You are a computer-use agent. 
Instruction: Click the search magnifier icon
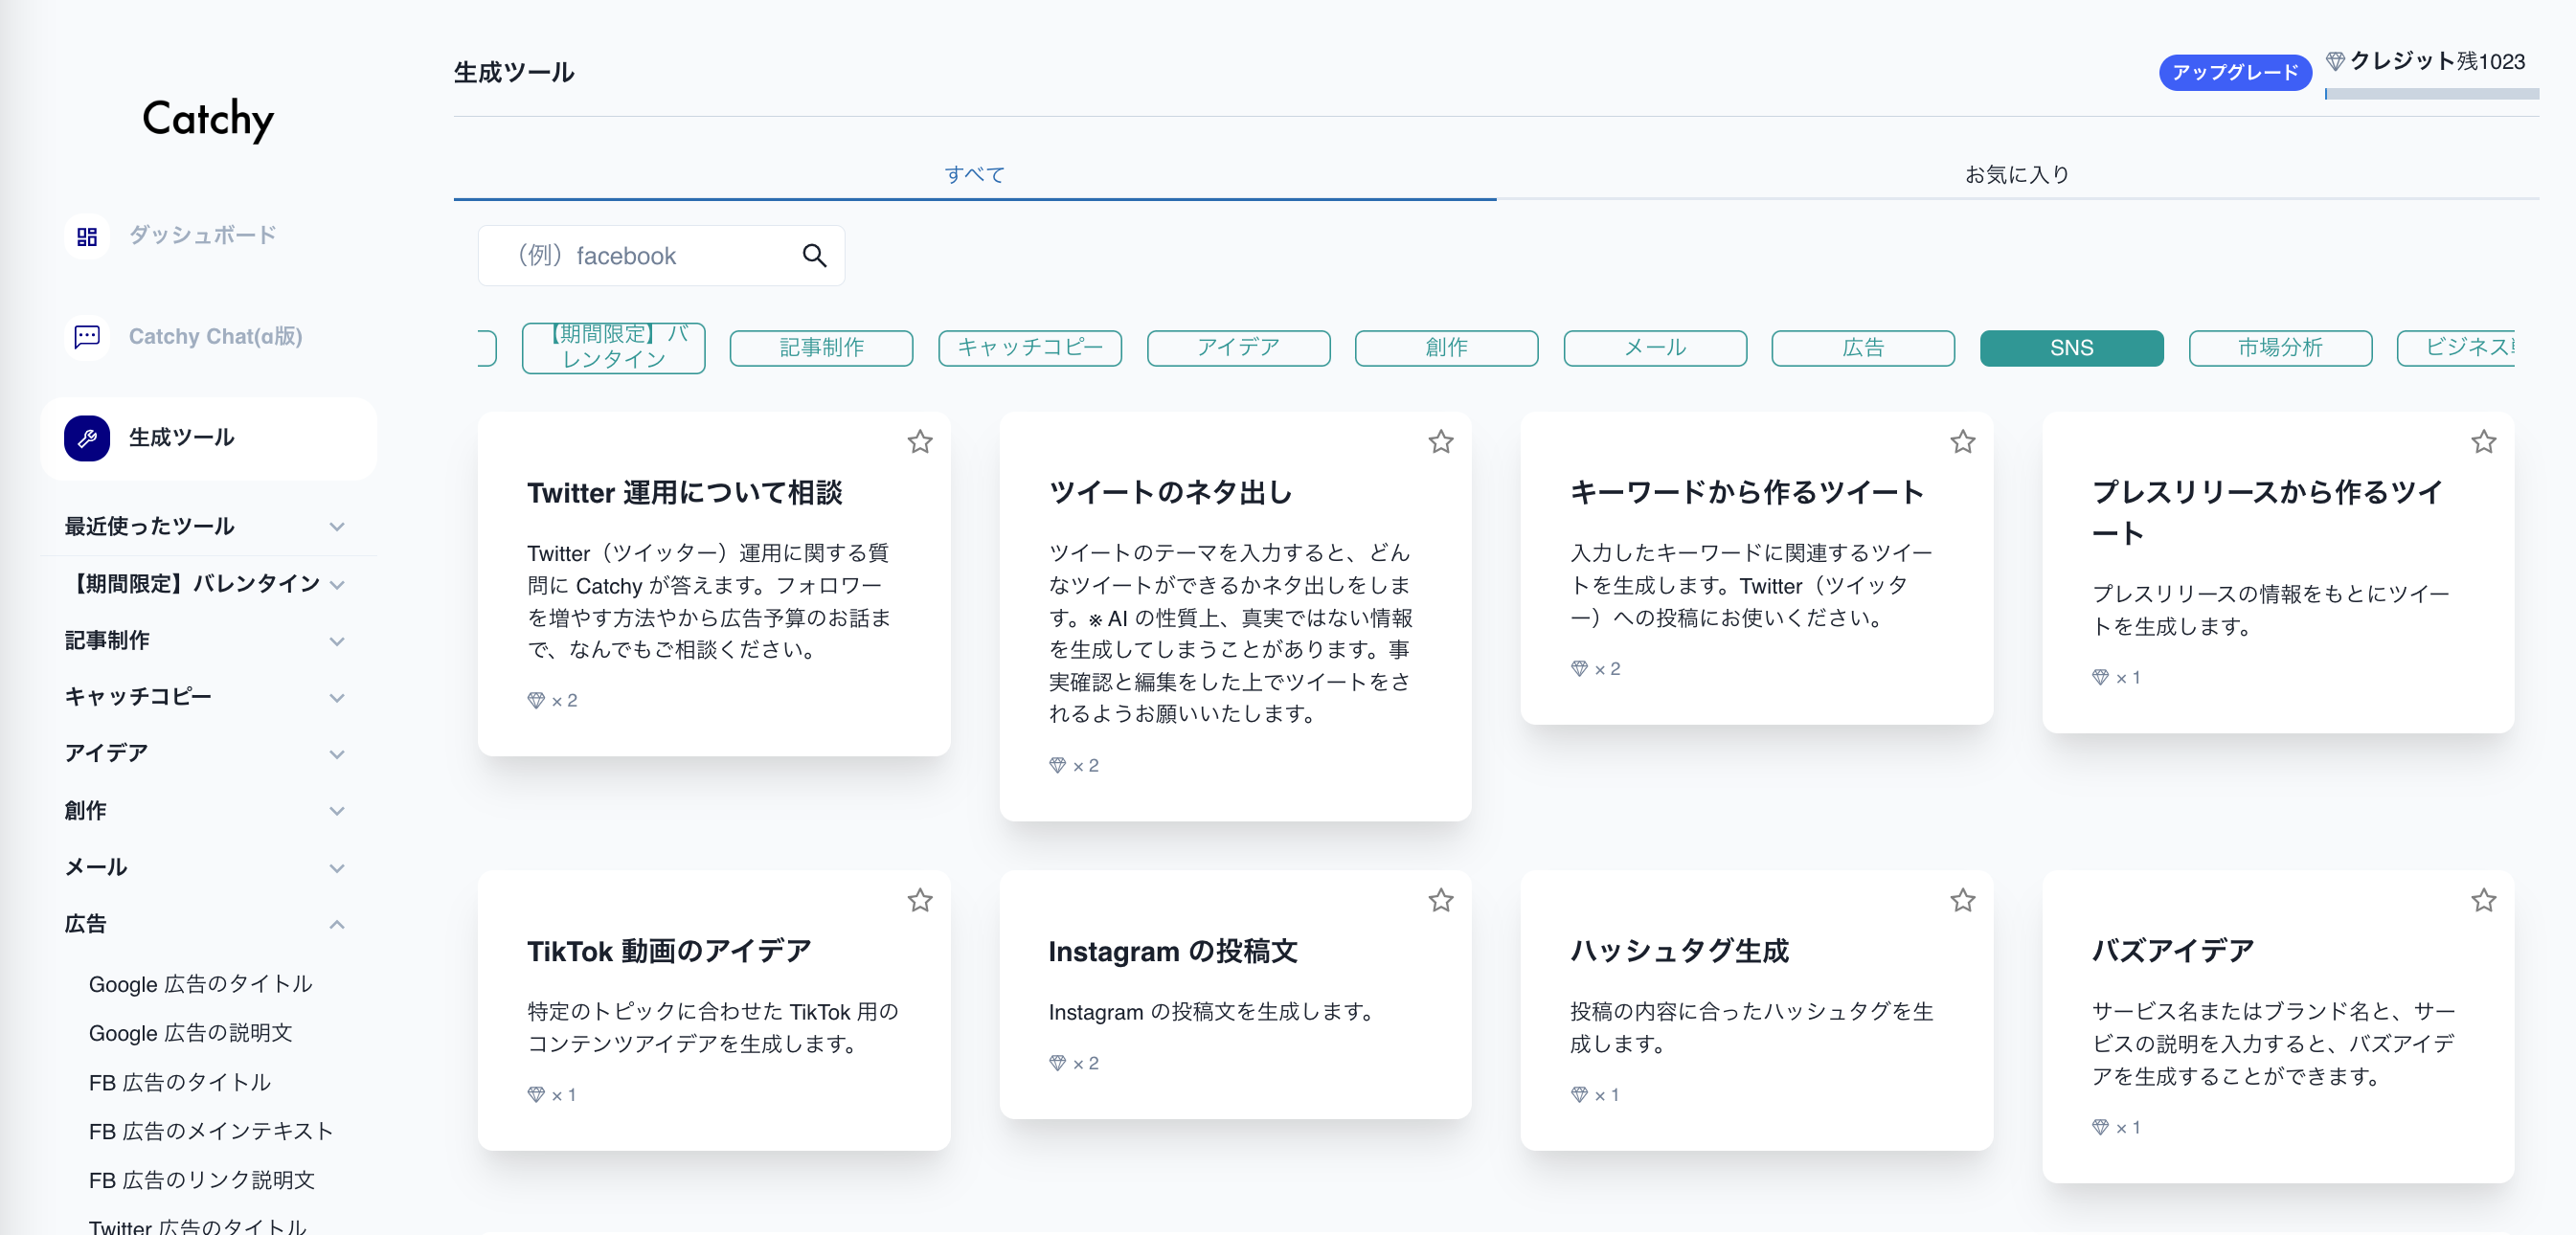814,256
